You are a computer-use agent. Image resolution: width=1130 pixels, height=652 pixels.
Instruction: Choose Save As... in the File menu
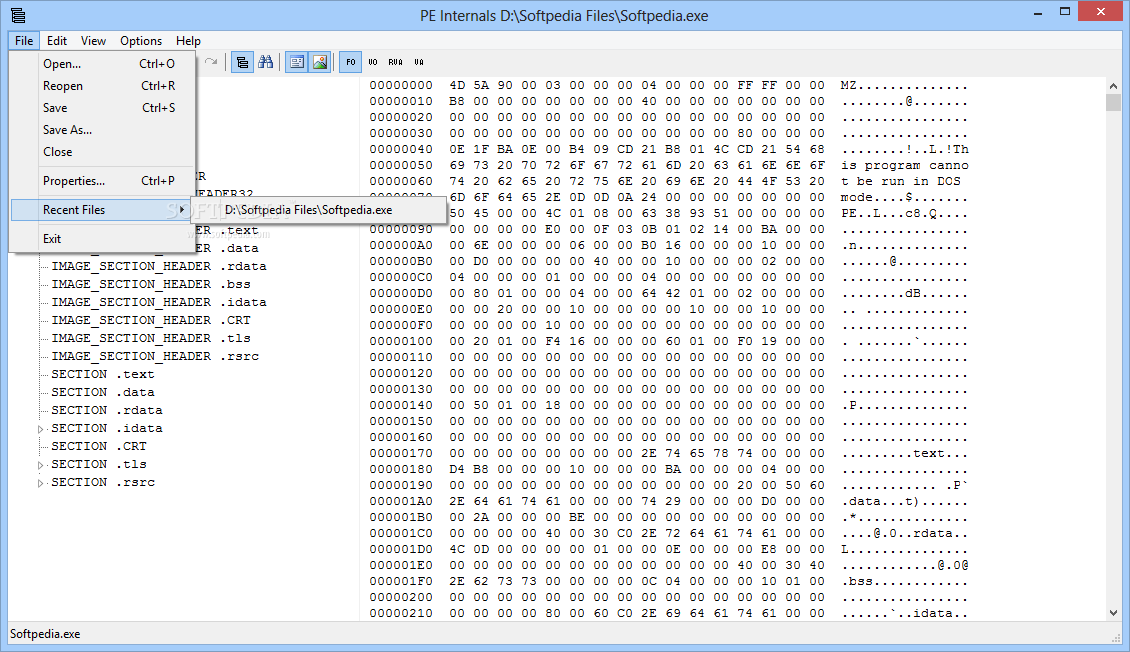pyautogui.click(x=102, y=130)
